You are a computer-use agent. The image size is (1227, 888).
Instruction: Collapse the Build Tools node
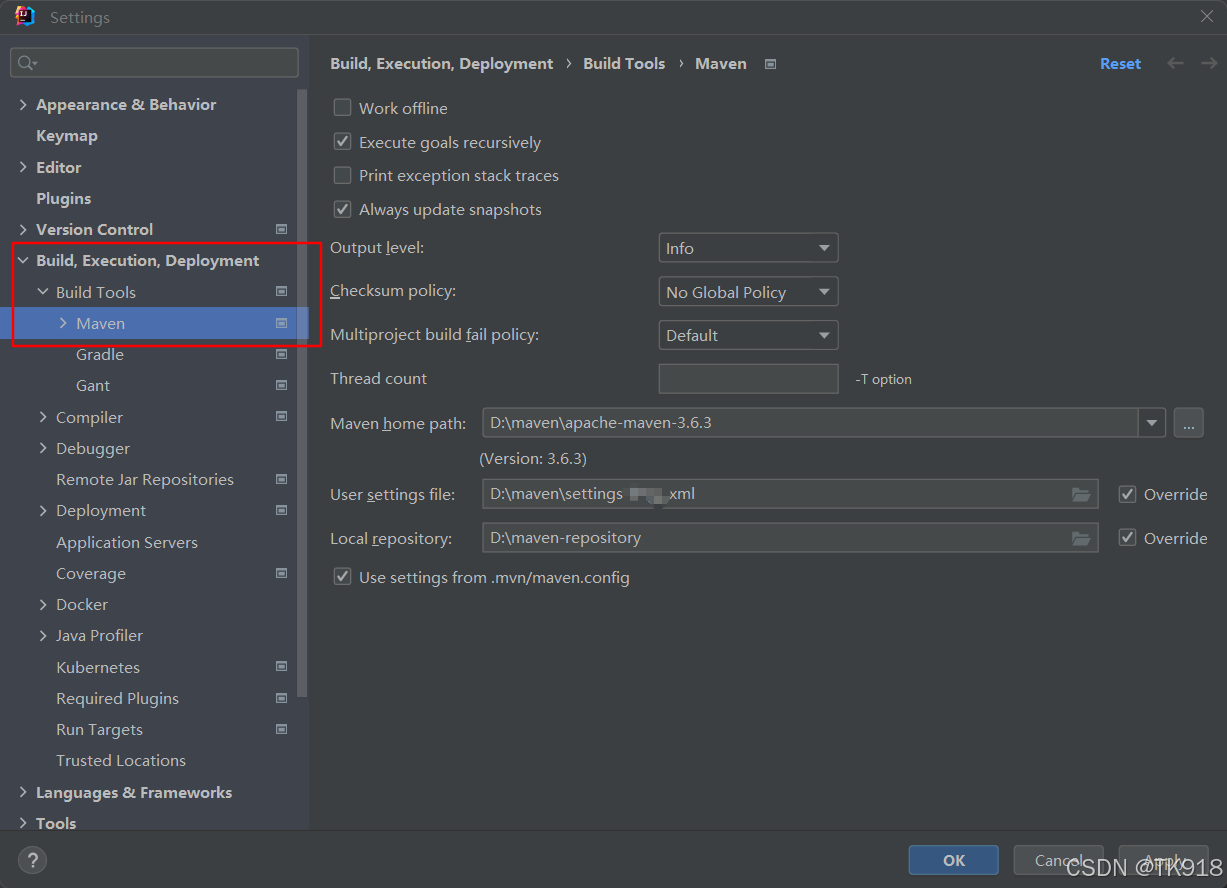pyautogui.click(x=43, y=292)
